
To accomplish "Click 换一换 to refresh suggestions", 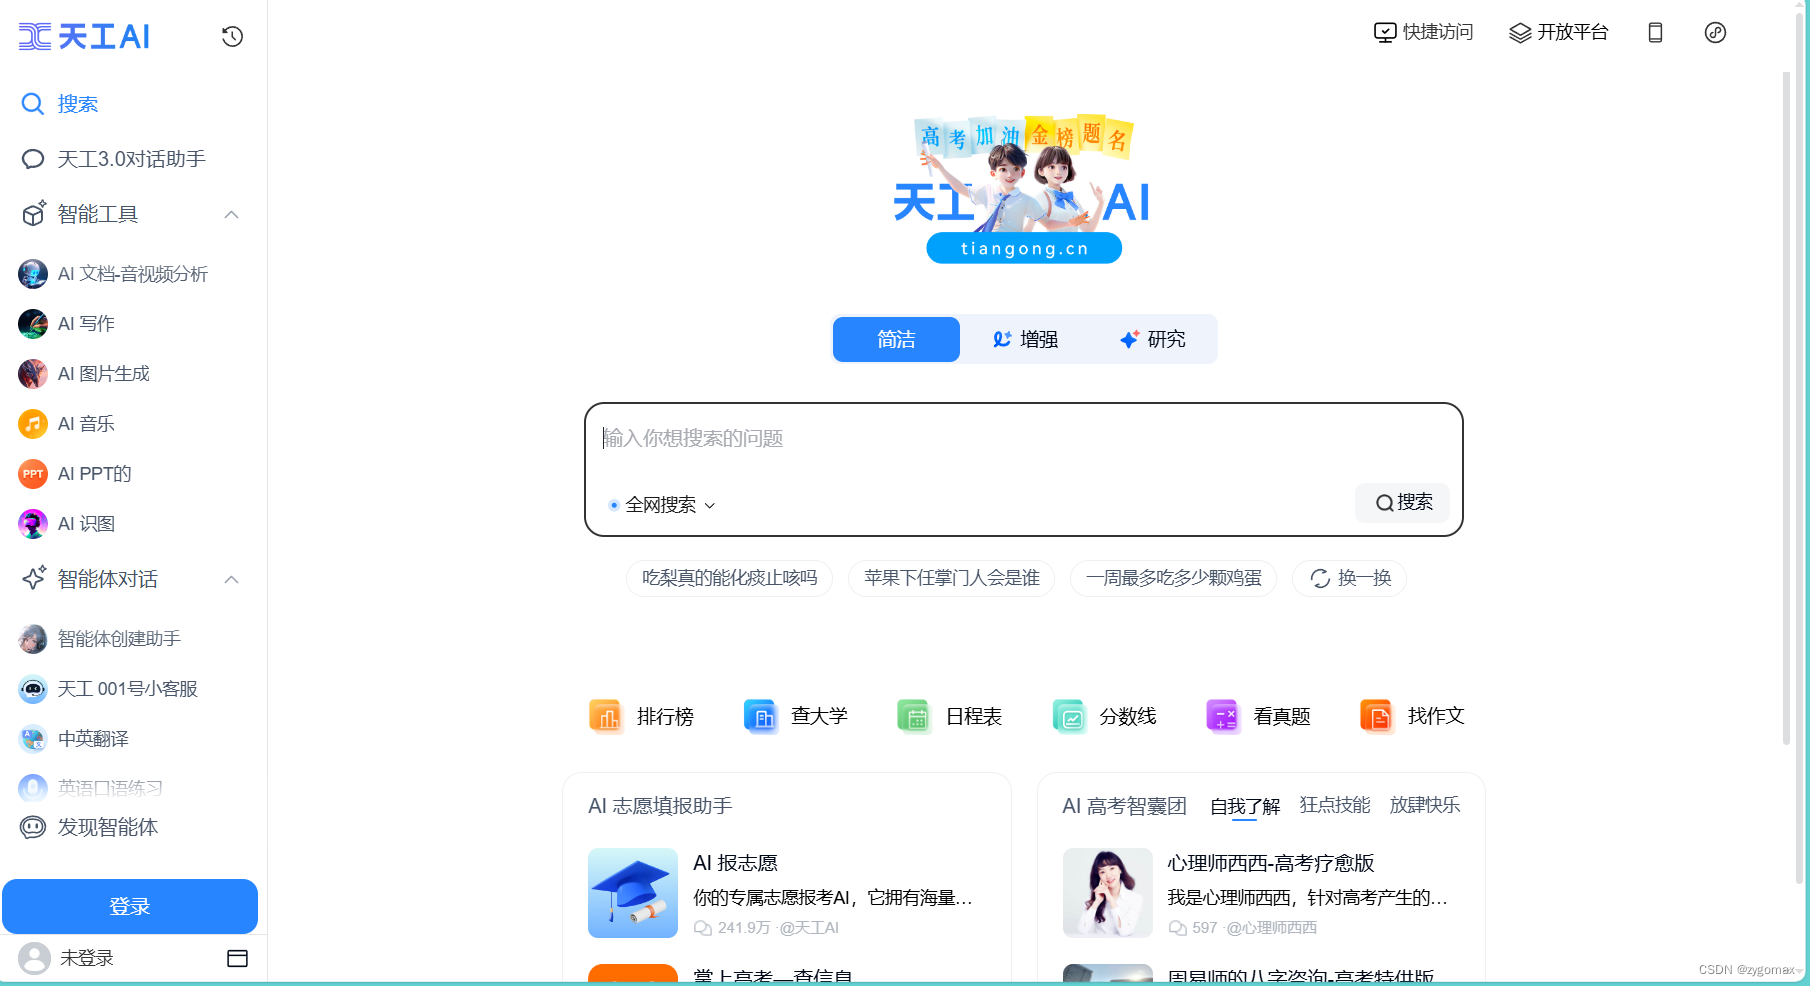I will [1350, 579].
